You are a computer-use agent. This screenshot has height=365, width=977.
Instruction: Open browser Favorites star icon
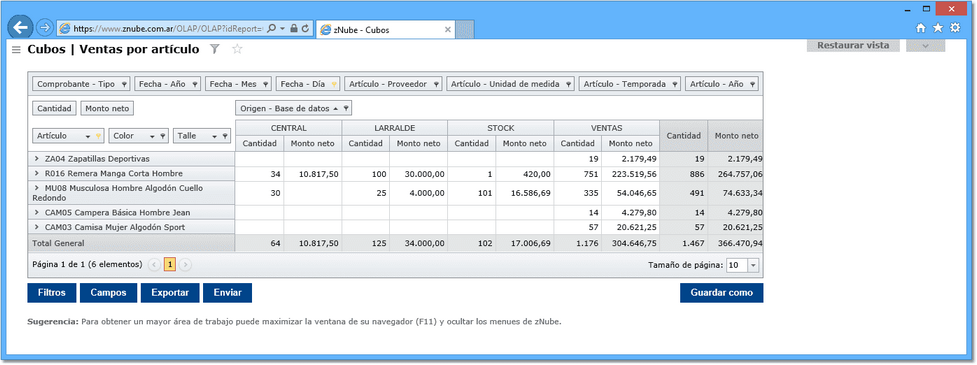click(938, 27)
